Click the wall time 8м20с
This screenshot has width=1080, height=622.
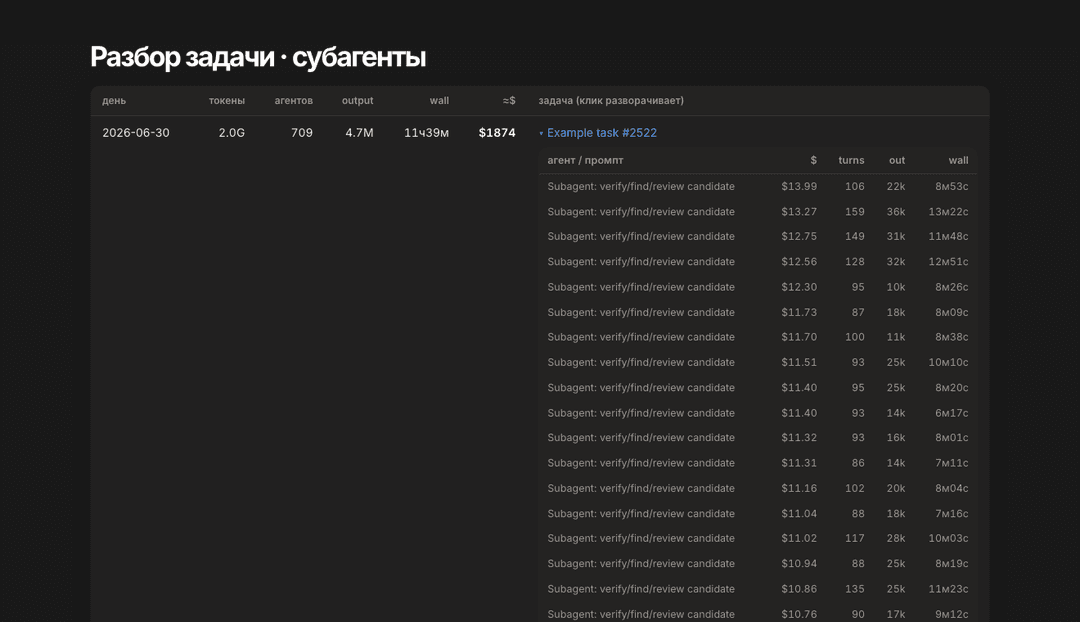click(952, 388)
